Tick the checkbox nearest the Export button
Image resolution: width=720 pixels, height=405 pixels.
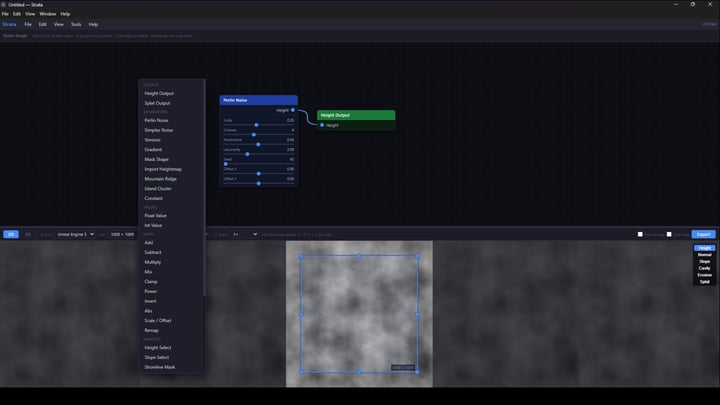point(669,234)
